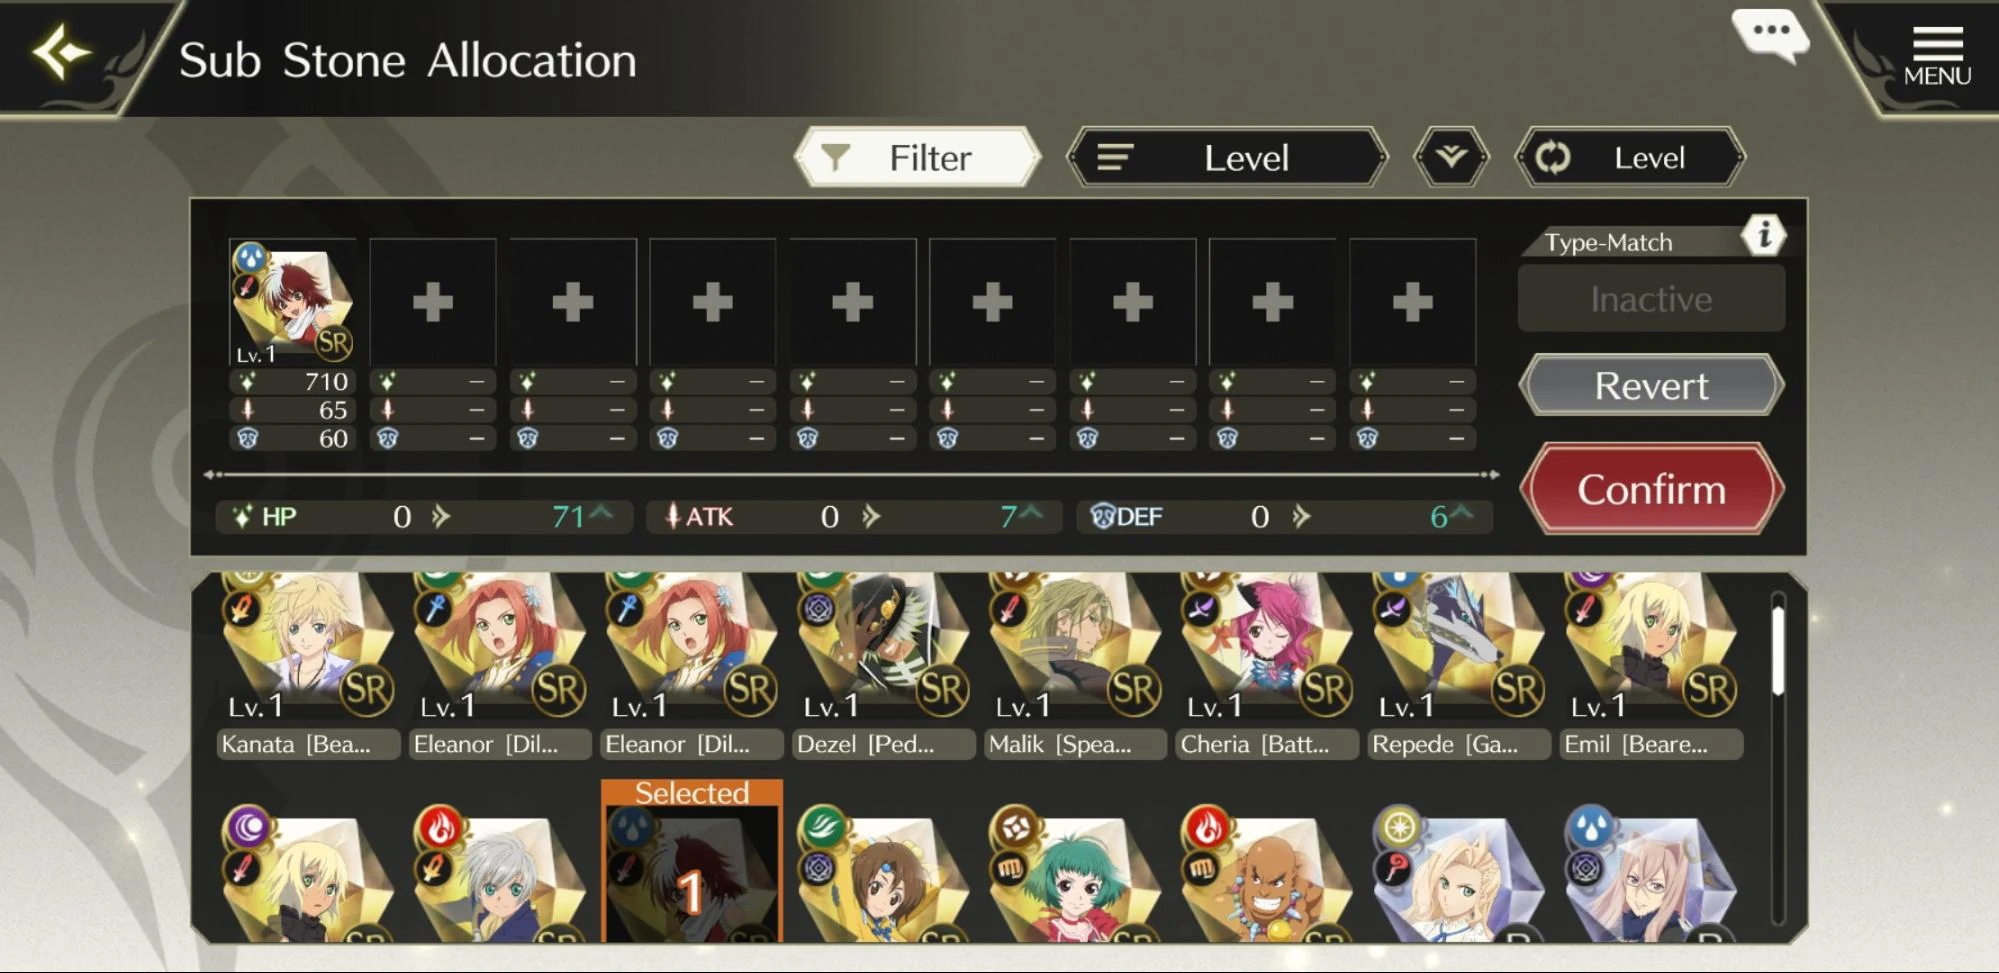
Task: Click the Type-Match info icon
Action: (x=1763, y=235)
